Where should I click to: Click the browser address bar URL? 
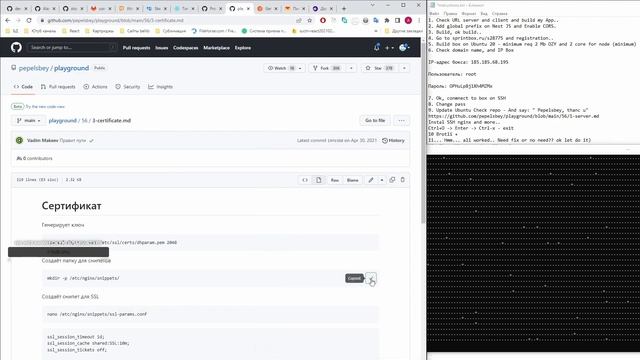coord(115,20)
